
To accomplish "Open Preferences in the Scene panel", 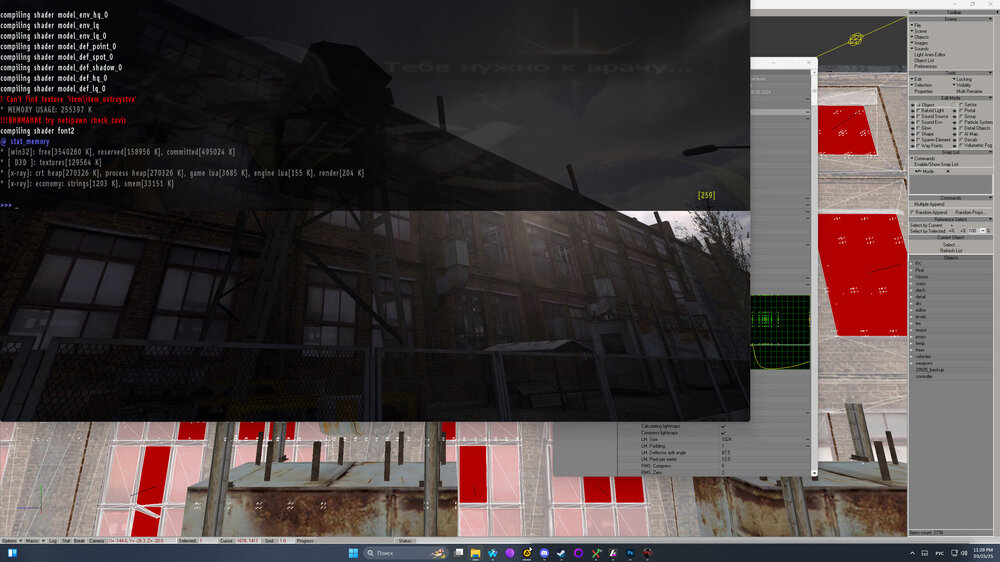I will pyautogui.click(x=925, y=66).
